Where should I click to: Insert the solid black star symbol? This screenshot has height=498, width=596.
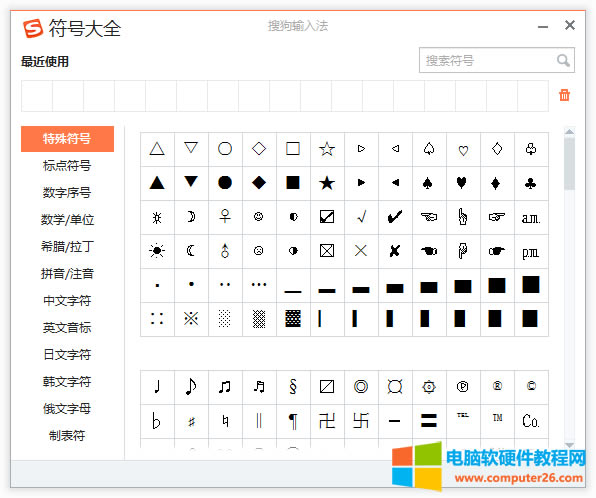[x=327, y=183]
